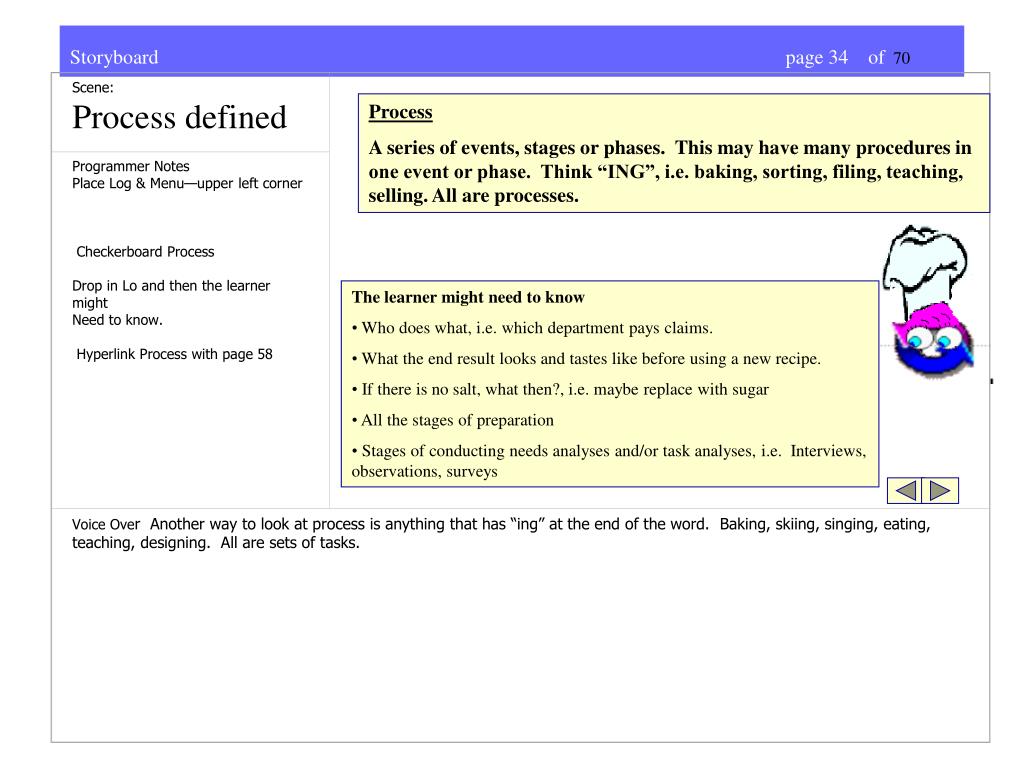1024x768 pixels.
Task: Click the Voice Over label
Action: [x=106, y=524]
